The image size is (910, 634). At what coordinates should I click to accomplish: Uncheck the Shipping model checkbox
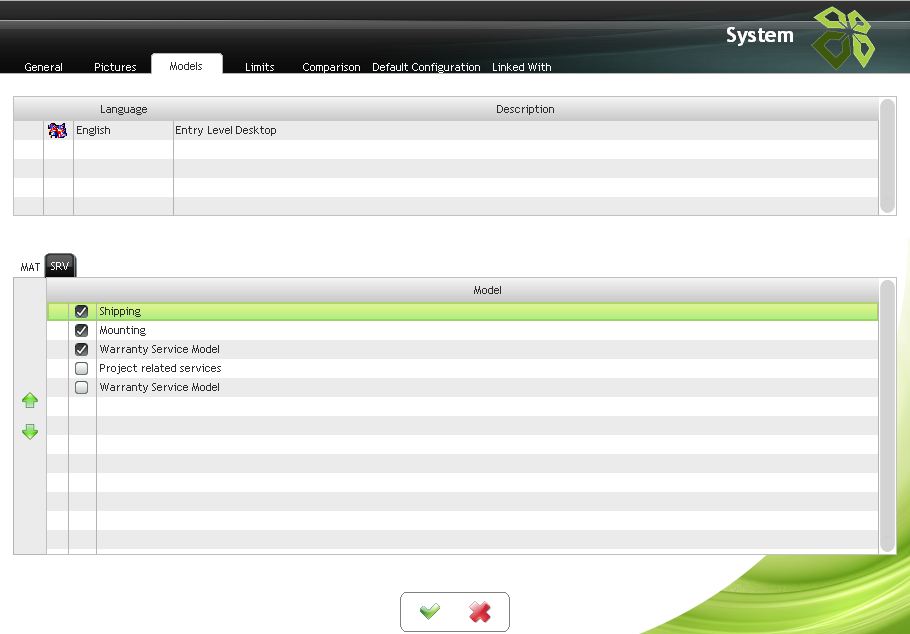tap(81, 311)
